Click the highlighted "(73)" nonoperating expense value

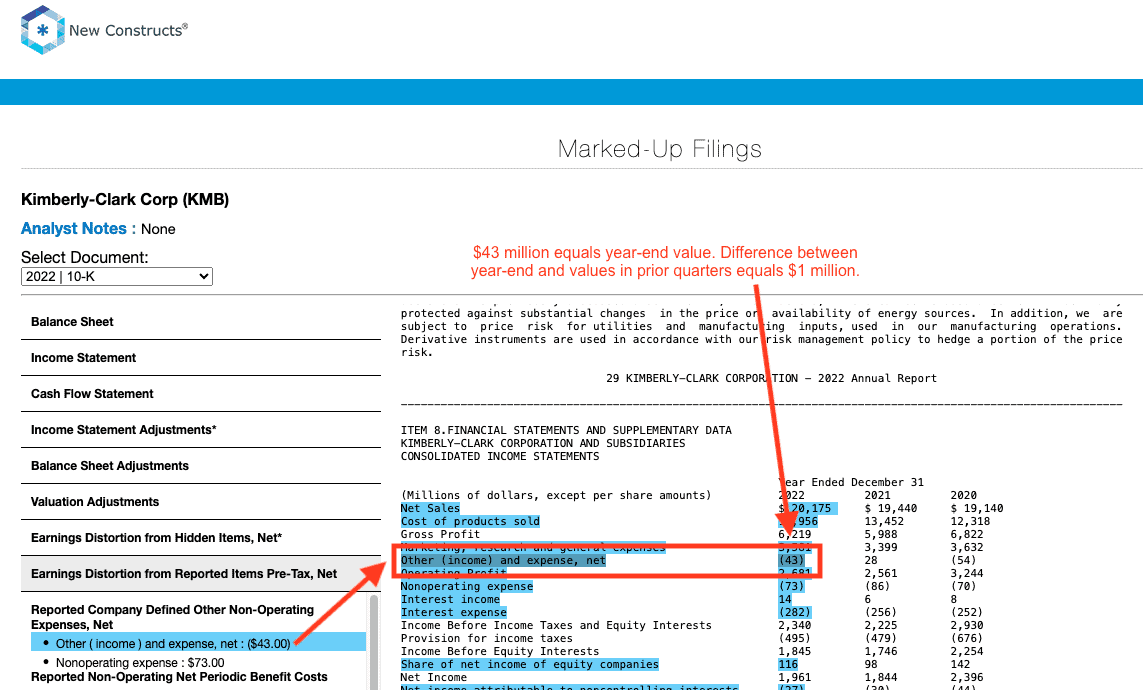(792, 587)
